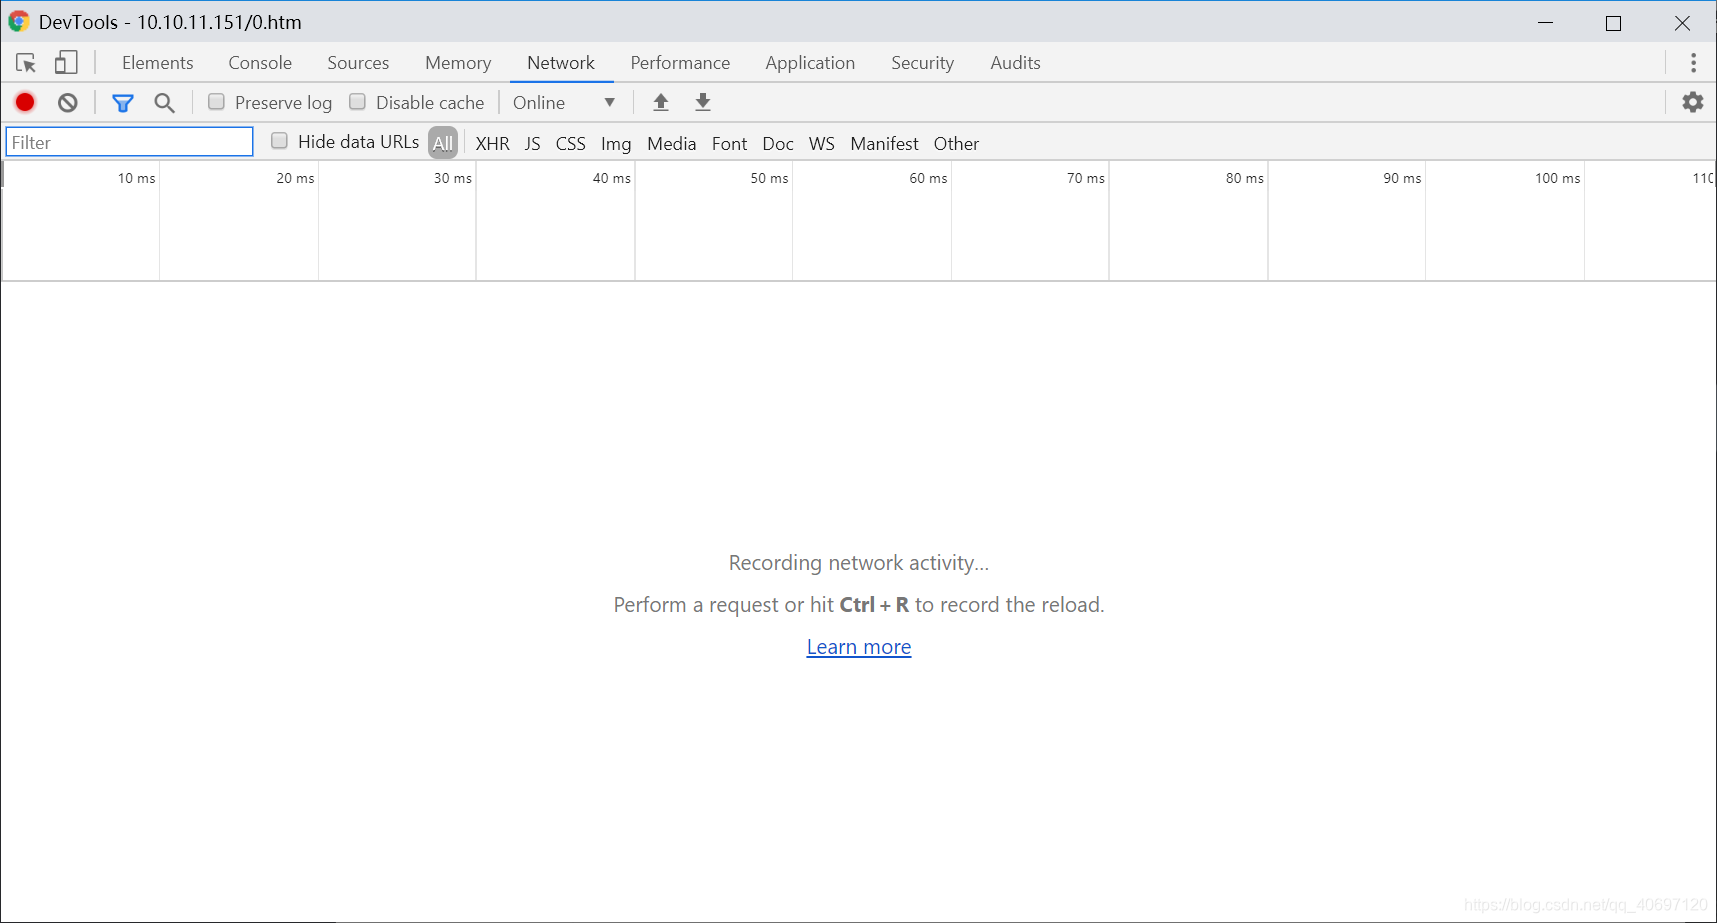
Task: Filter requests by JS
Action: (533, 143)
